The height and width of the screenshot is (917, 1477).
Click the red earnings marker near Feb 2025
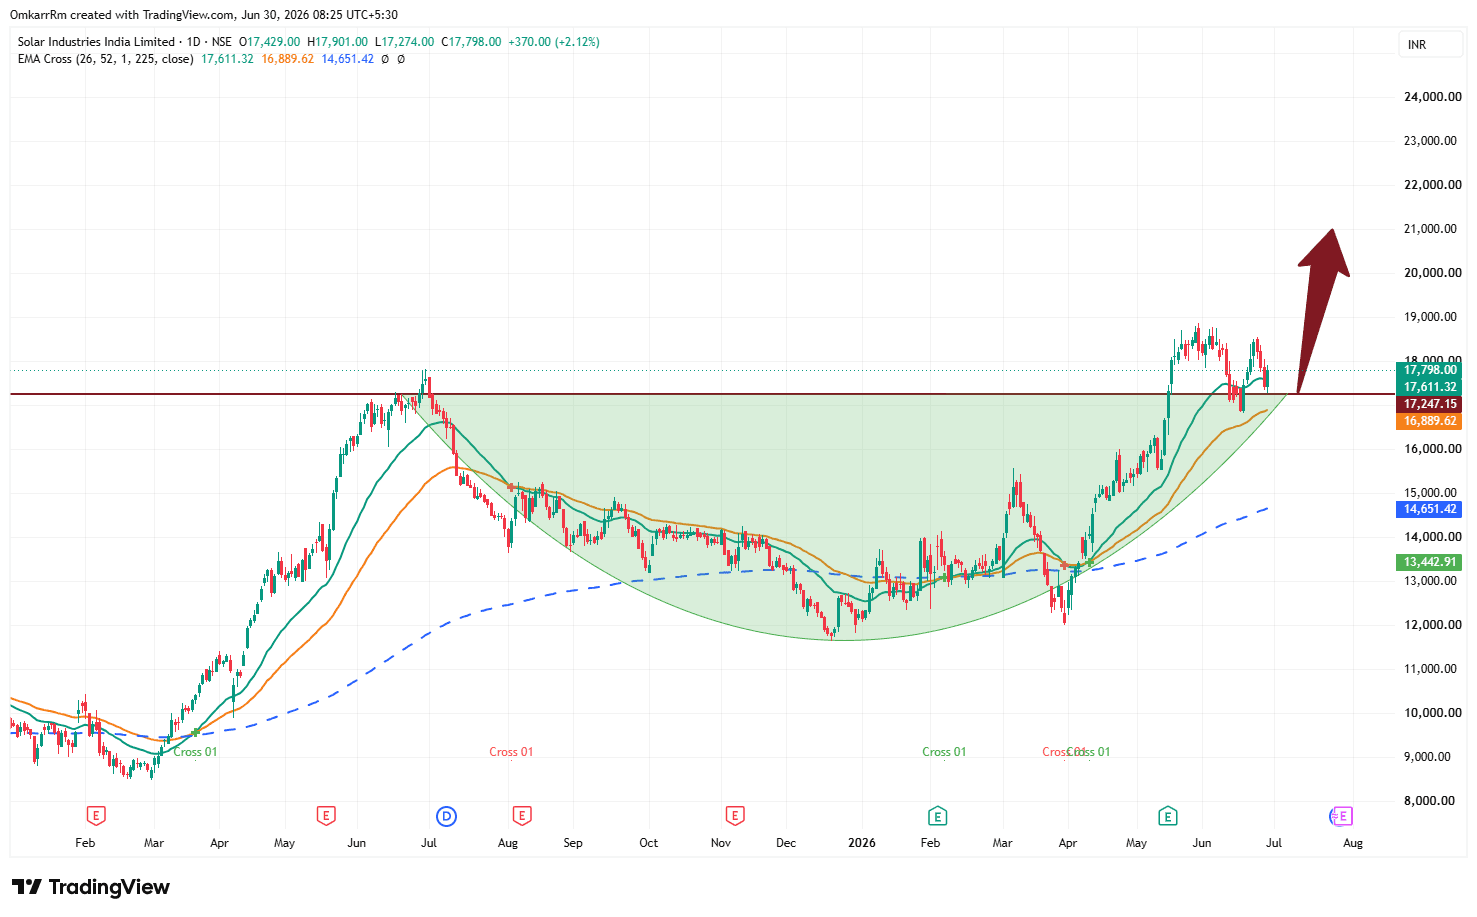coord(96,816)
